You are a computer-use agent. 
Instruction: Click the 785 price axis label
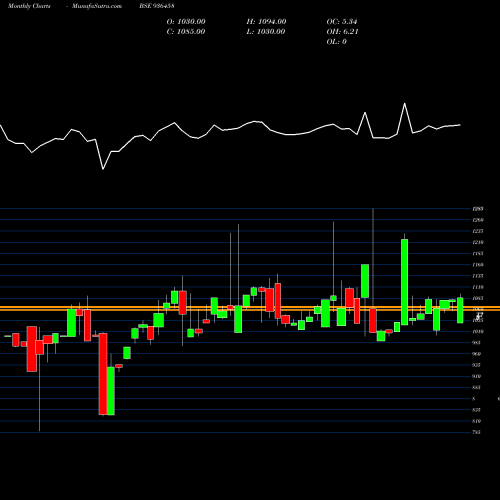(477, 432)
